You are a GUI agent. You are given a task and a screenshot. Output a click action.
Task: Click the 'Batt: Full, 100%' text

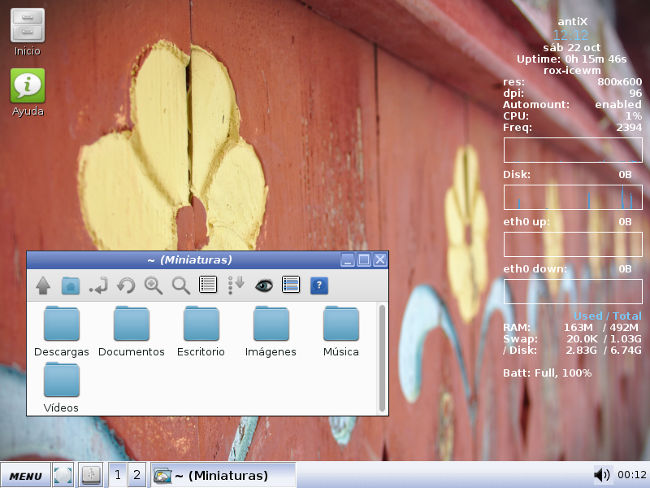pyautogui.click(x=547, y=373)
